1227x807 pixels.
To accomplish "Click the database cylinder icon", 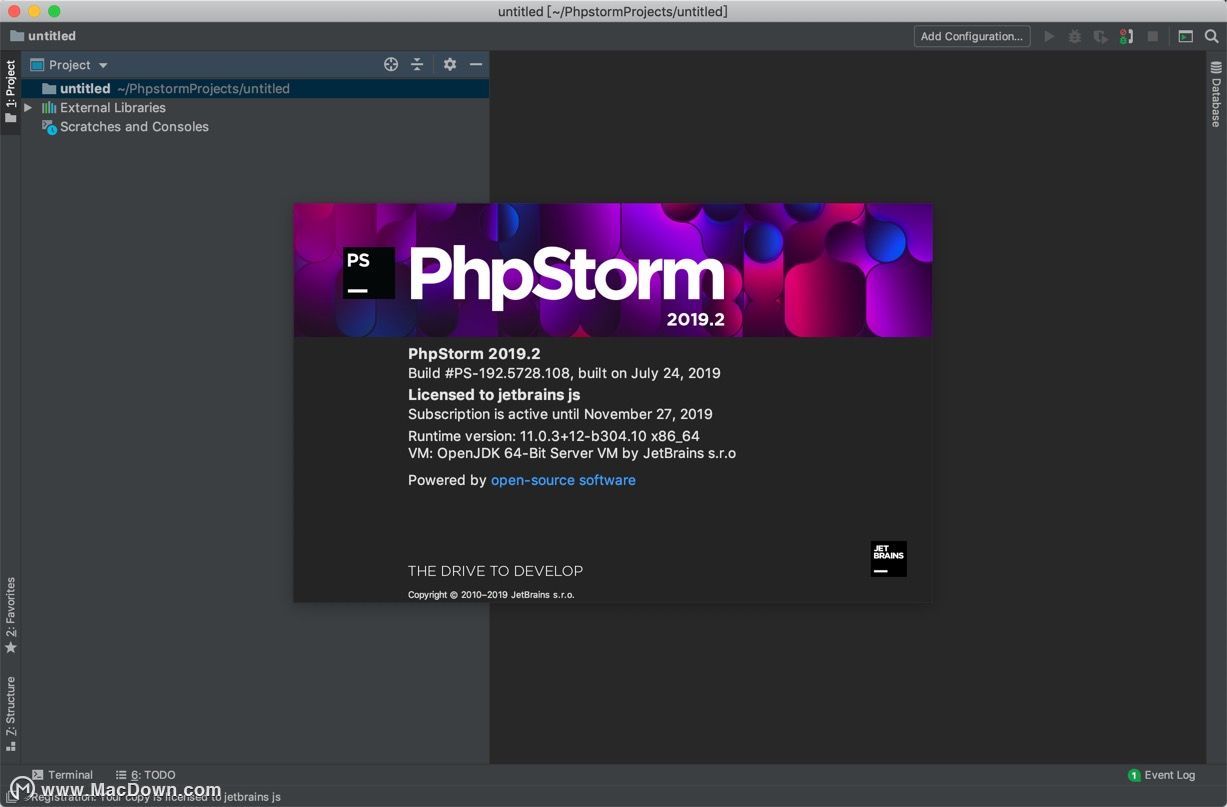I will [1216, 68].
